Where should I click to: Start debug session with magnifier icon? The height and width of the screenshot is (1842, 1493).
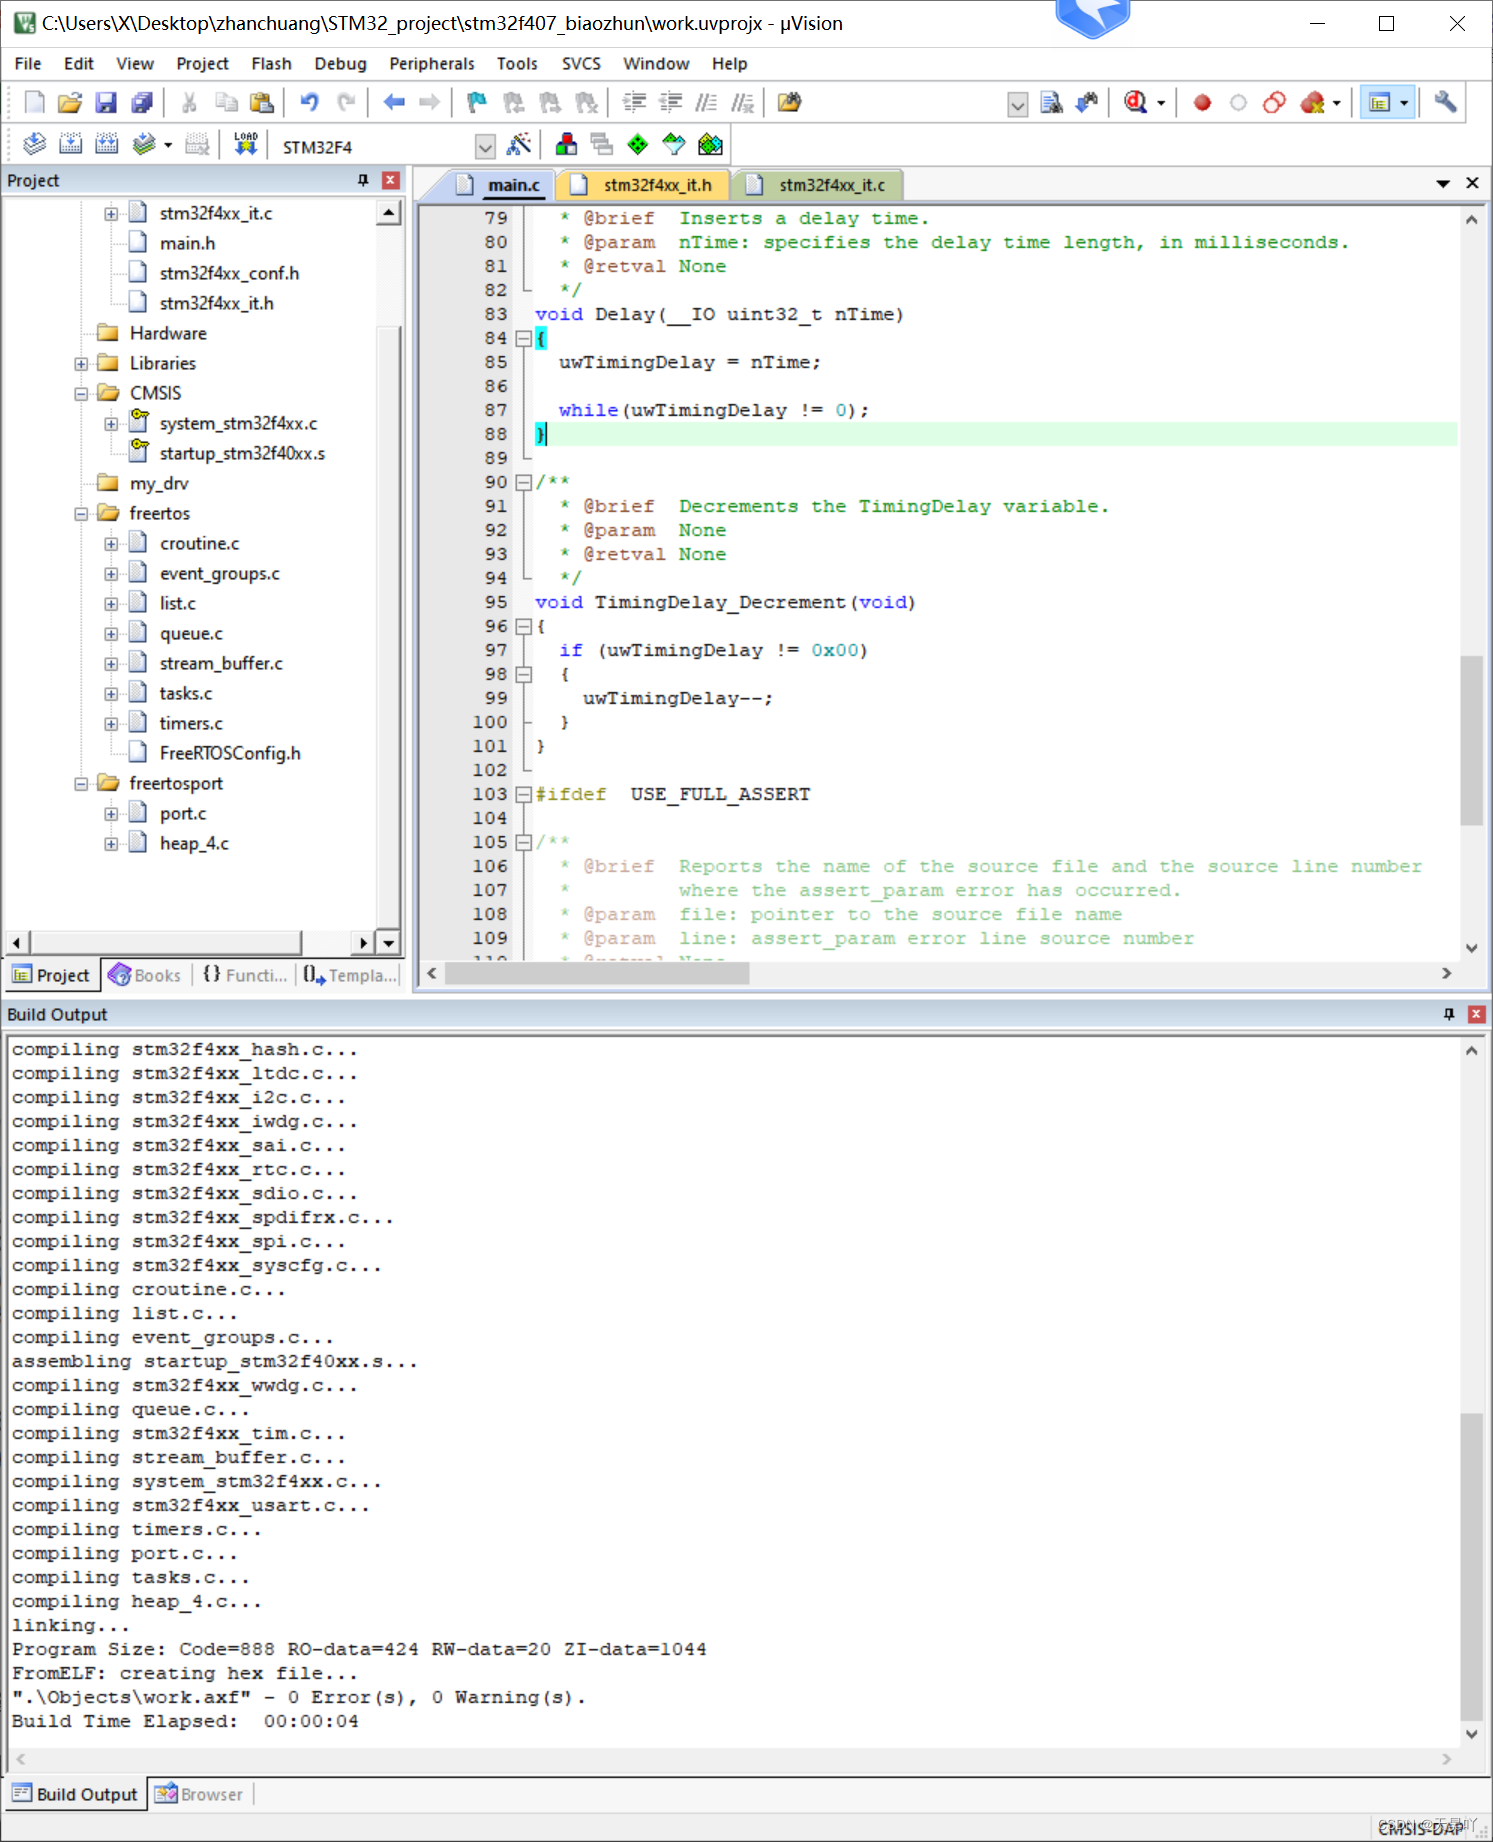pyautogui.click(x=1135, y=102)
